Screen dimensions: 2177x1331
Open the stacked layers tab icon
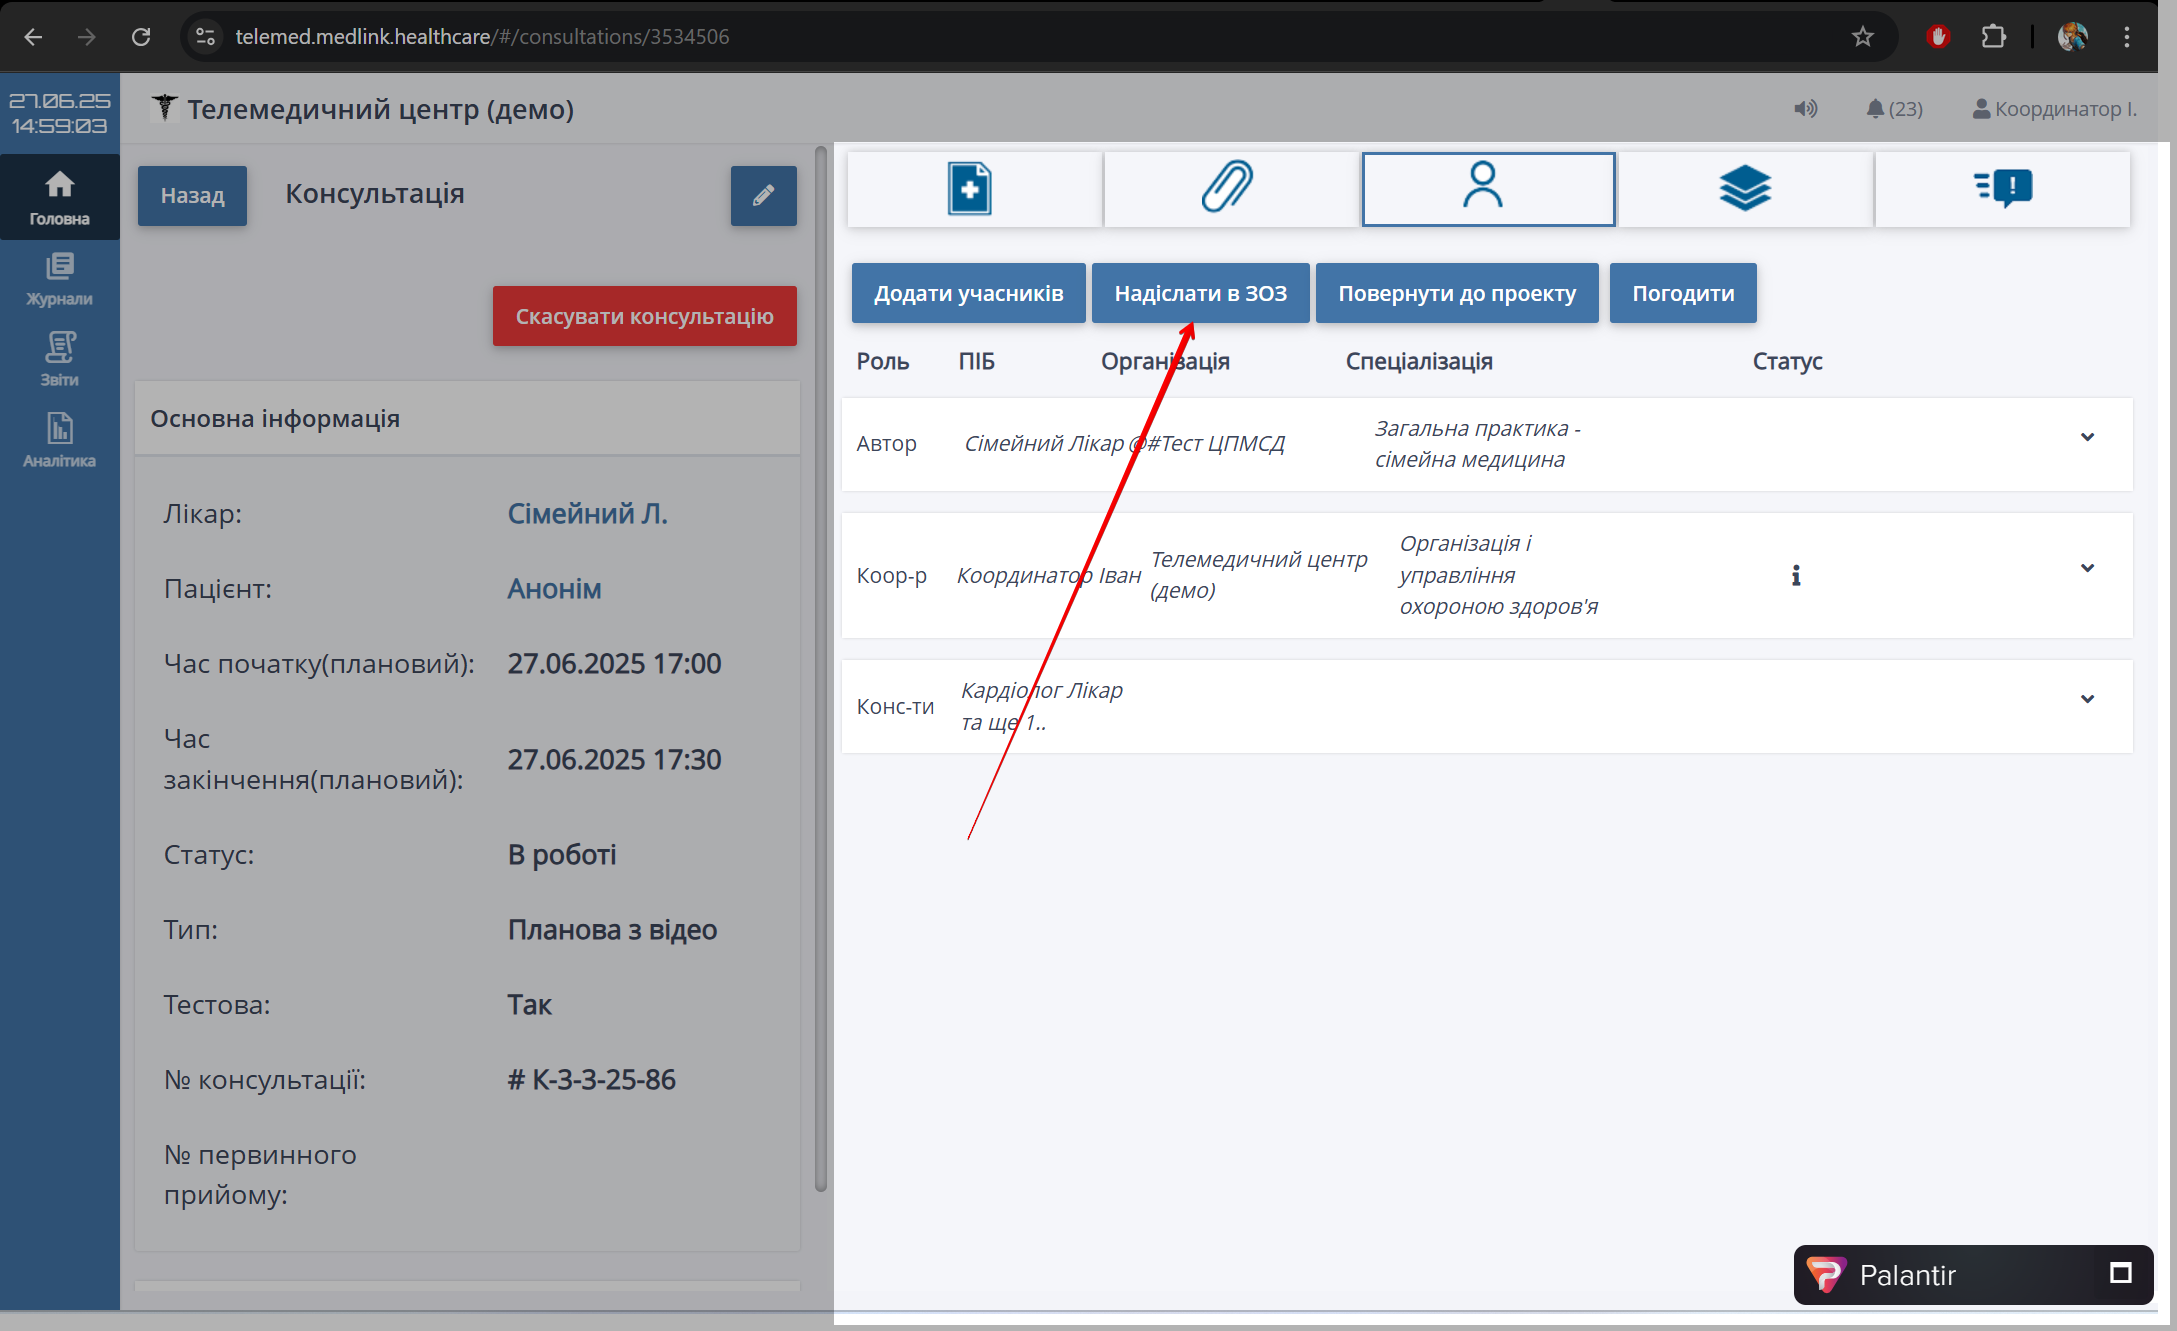[1745, 189]
